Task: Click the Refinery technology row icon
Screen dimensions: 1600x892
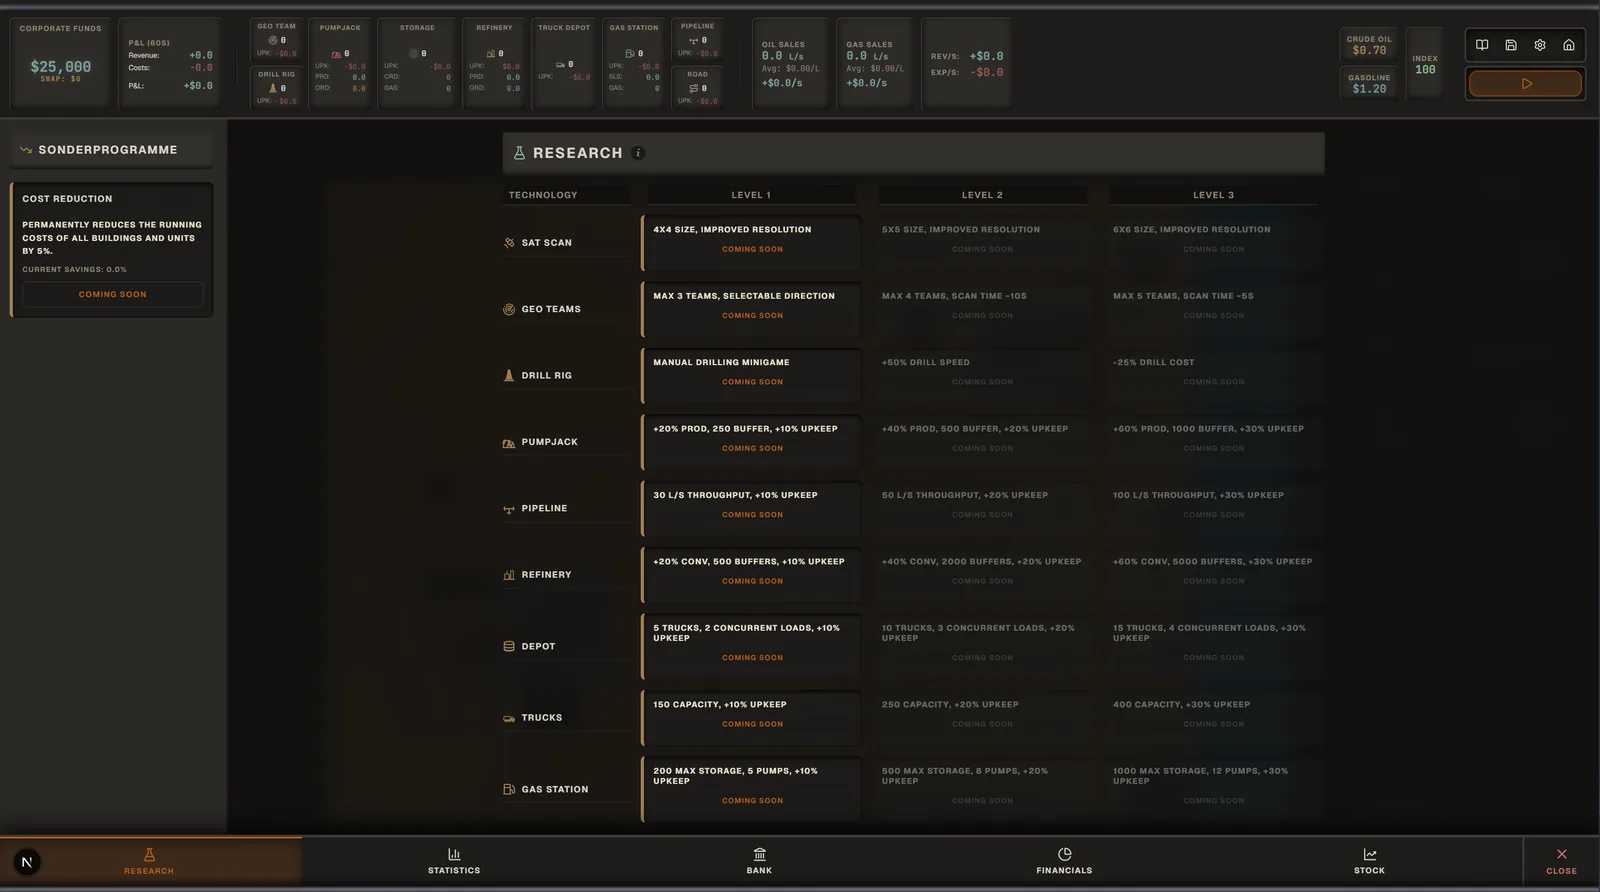Action: click(509, 575)
